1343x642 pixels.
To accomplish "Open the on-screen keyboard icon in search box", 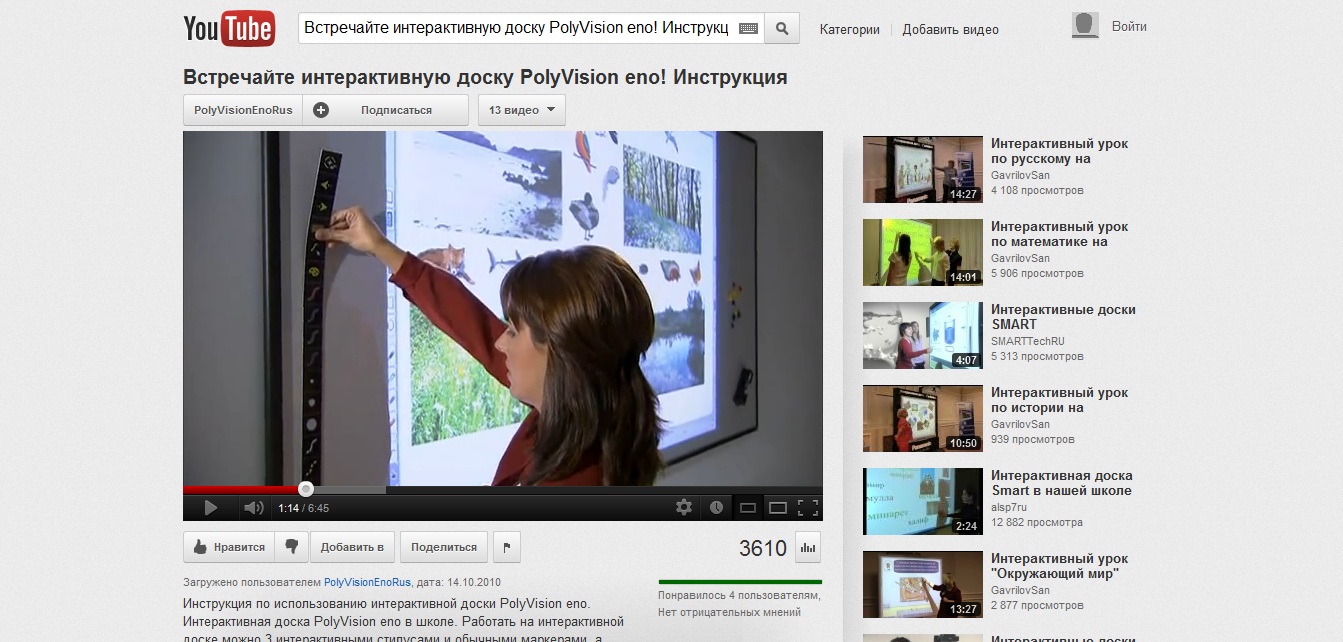I will click(x=748, y=29).
